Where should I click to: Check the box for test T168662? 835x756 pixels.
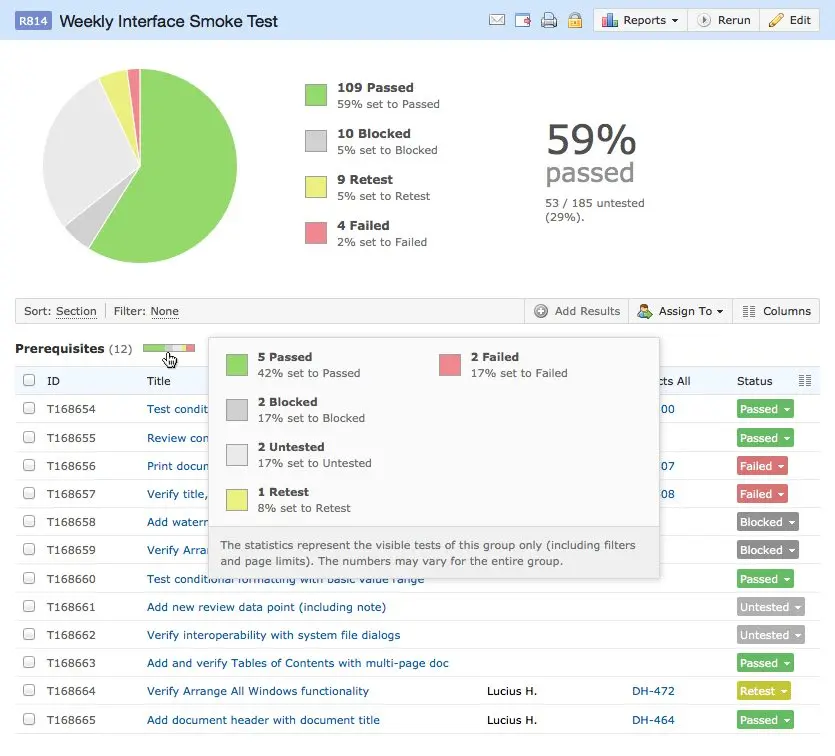29,634
